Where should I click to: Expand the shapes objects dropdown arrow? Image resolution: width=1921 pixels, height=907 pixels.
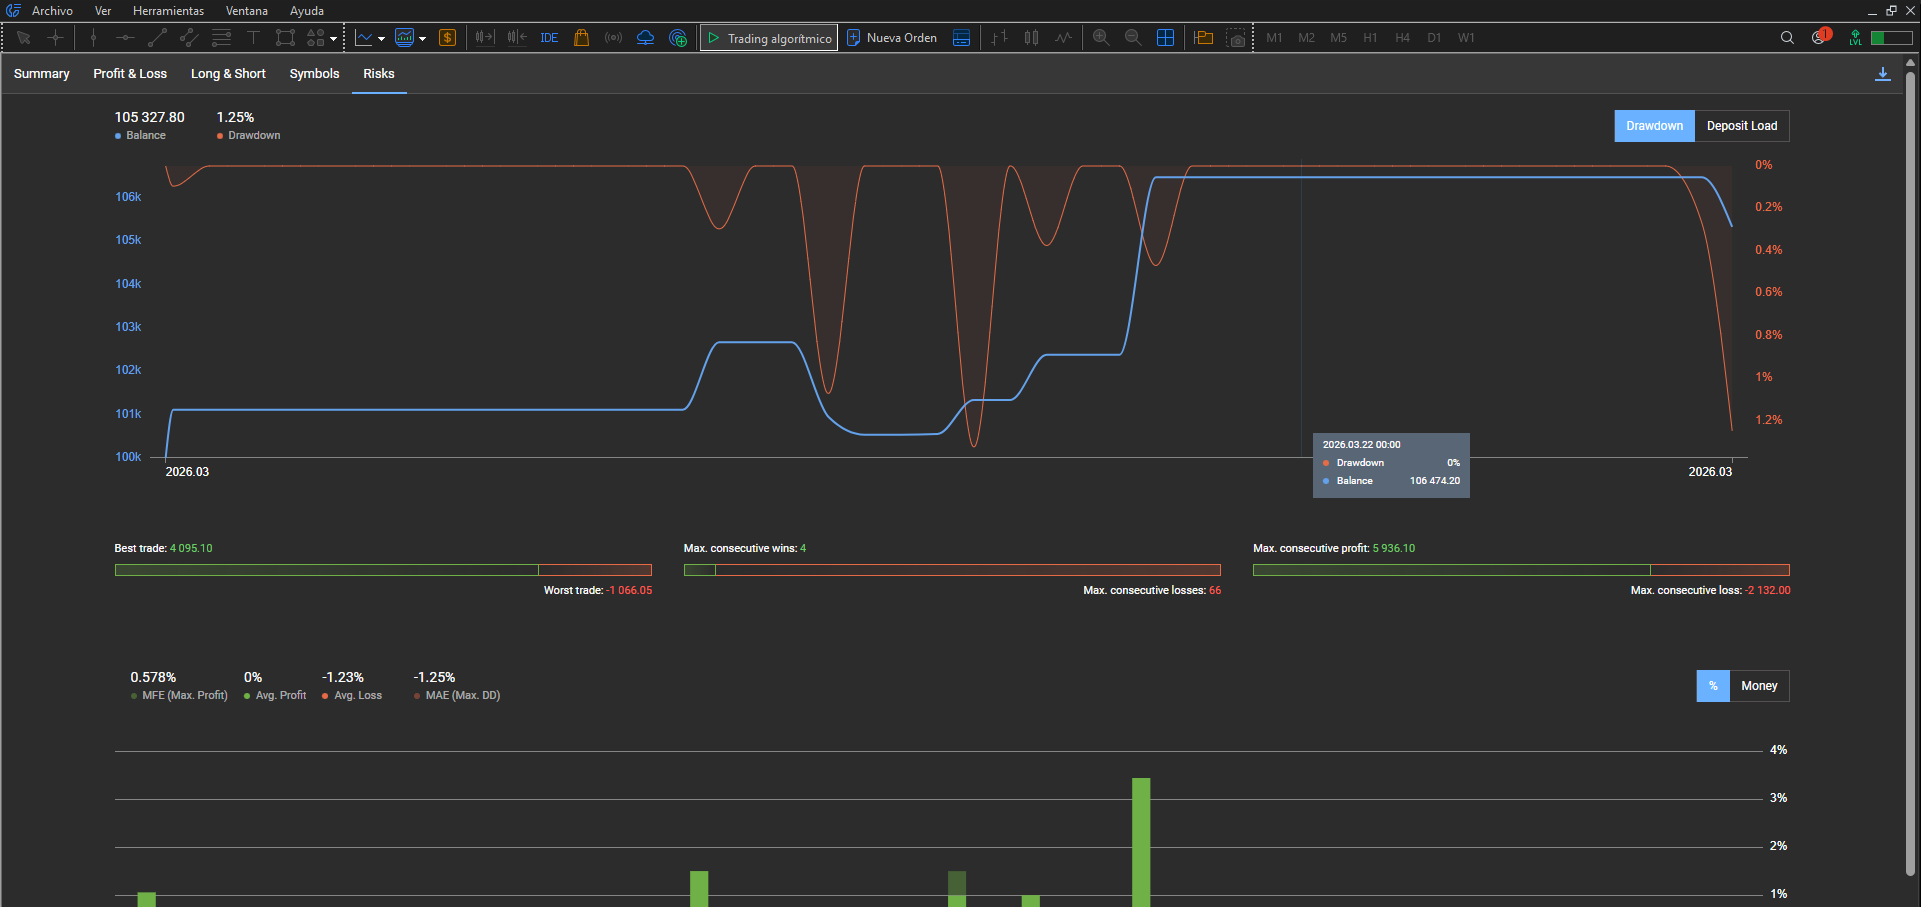[x=334, y=39]
